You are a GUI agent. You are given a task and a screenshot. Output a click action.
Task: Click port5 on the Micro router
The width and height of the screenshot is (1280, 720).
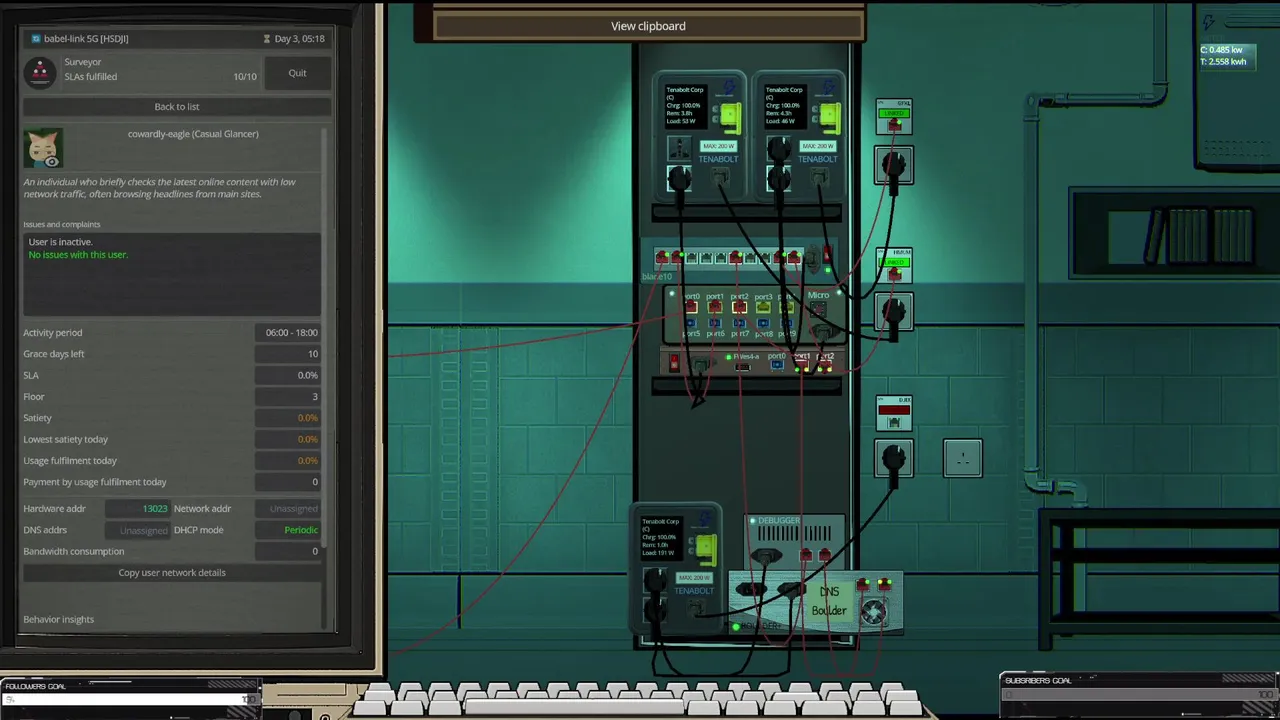tap(691, 323)
